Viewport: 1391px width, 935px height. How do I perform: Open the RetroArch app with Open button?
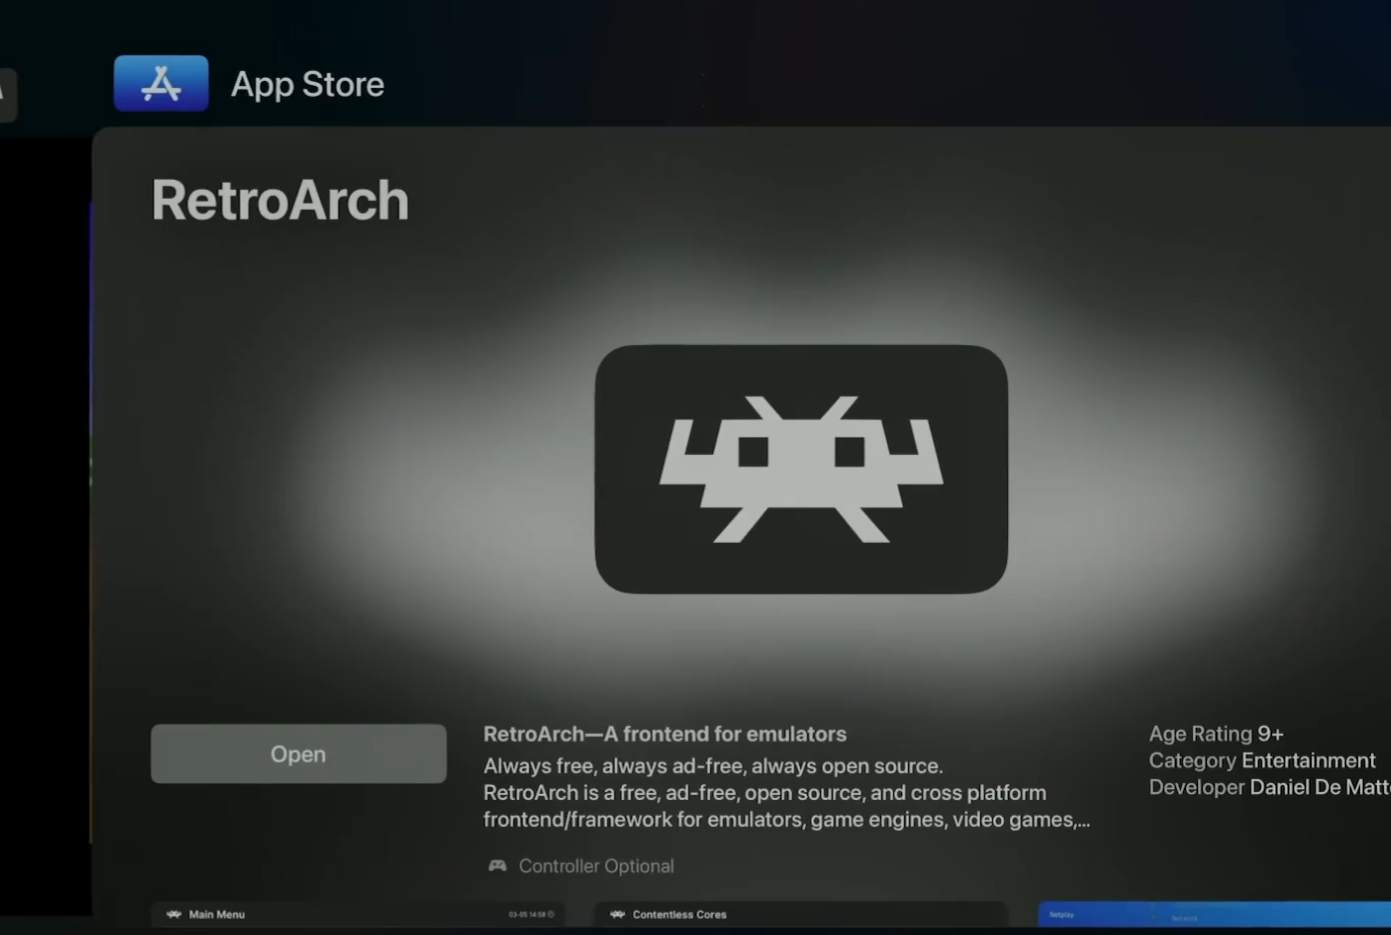pyautogui.click(x=298, y=754)
